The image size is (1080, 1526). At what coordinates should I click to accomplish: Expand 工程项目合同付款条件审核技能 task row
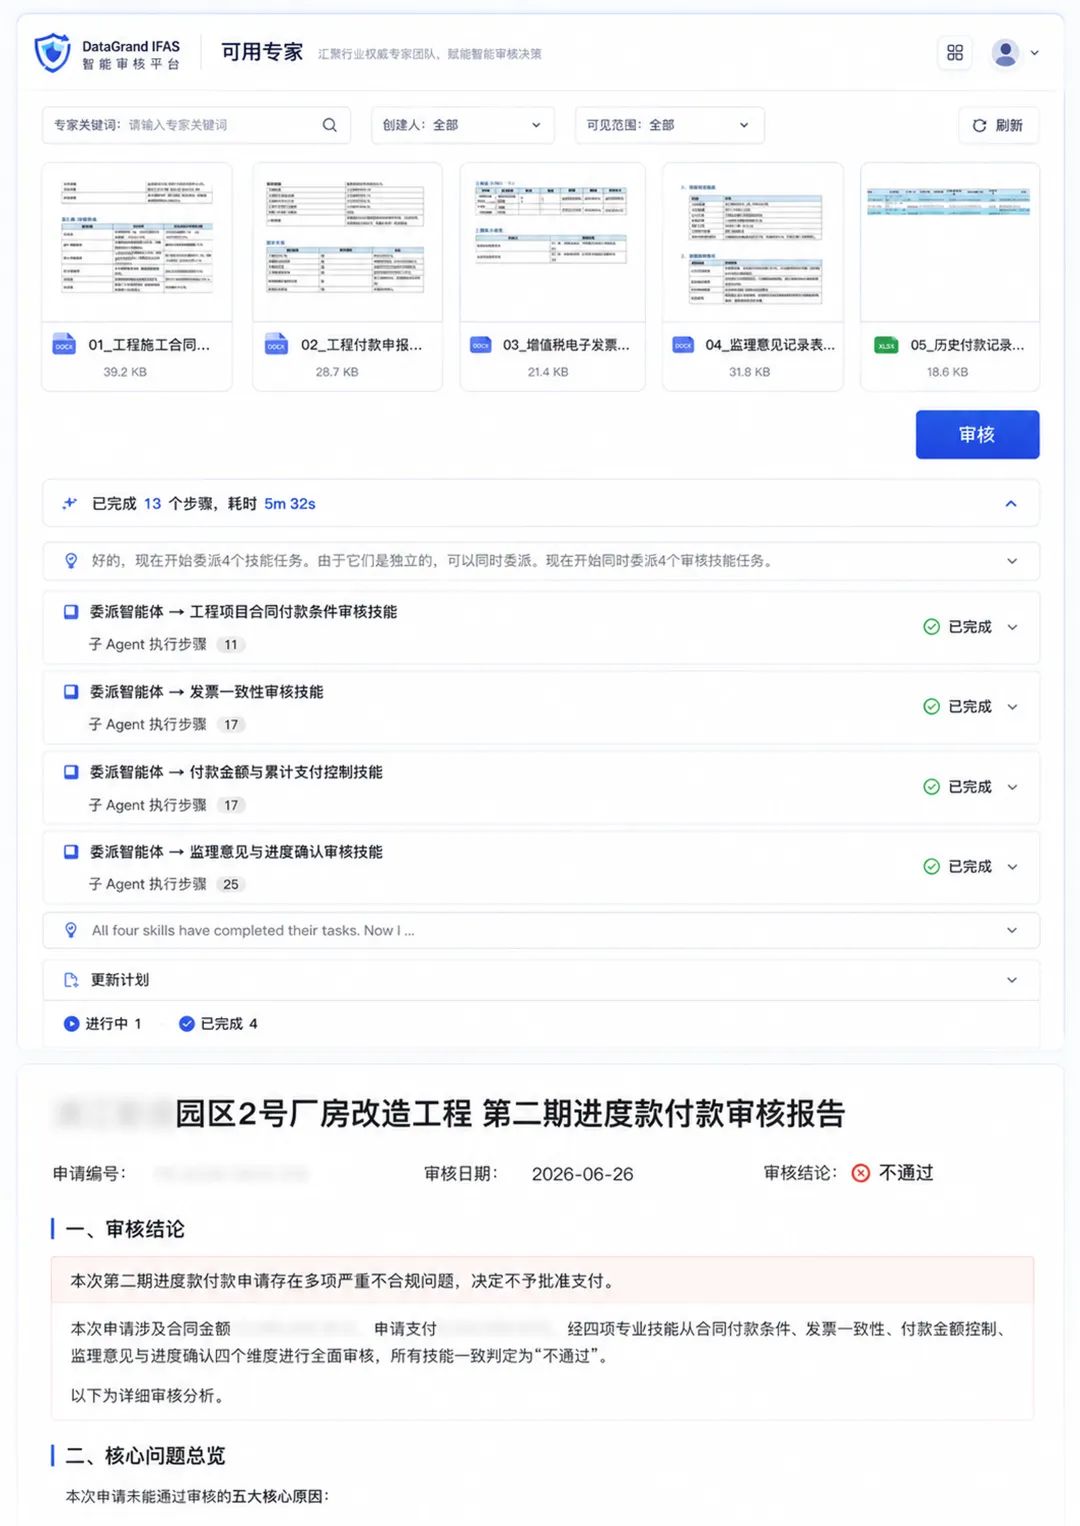1012,627
